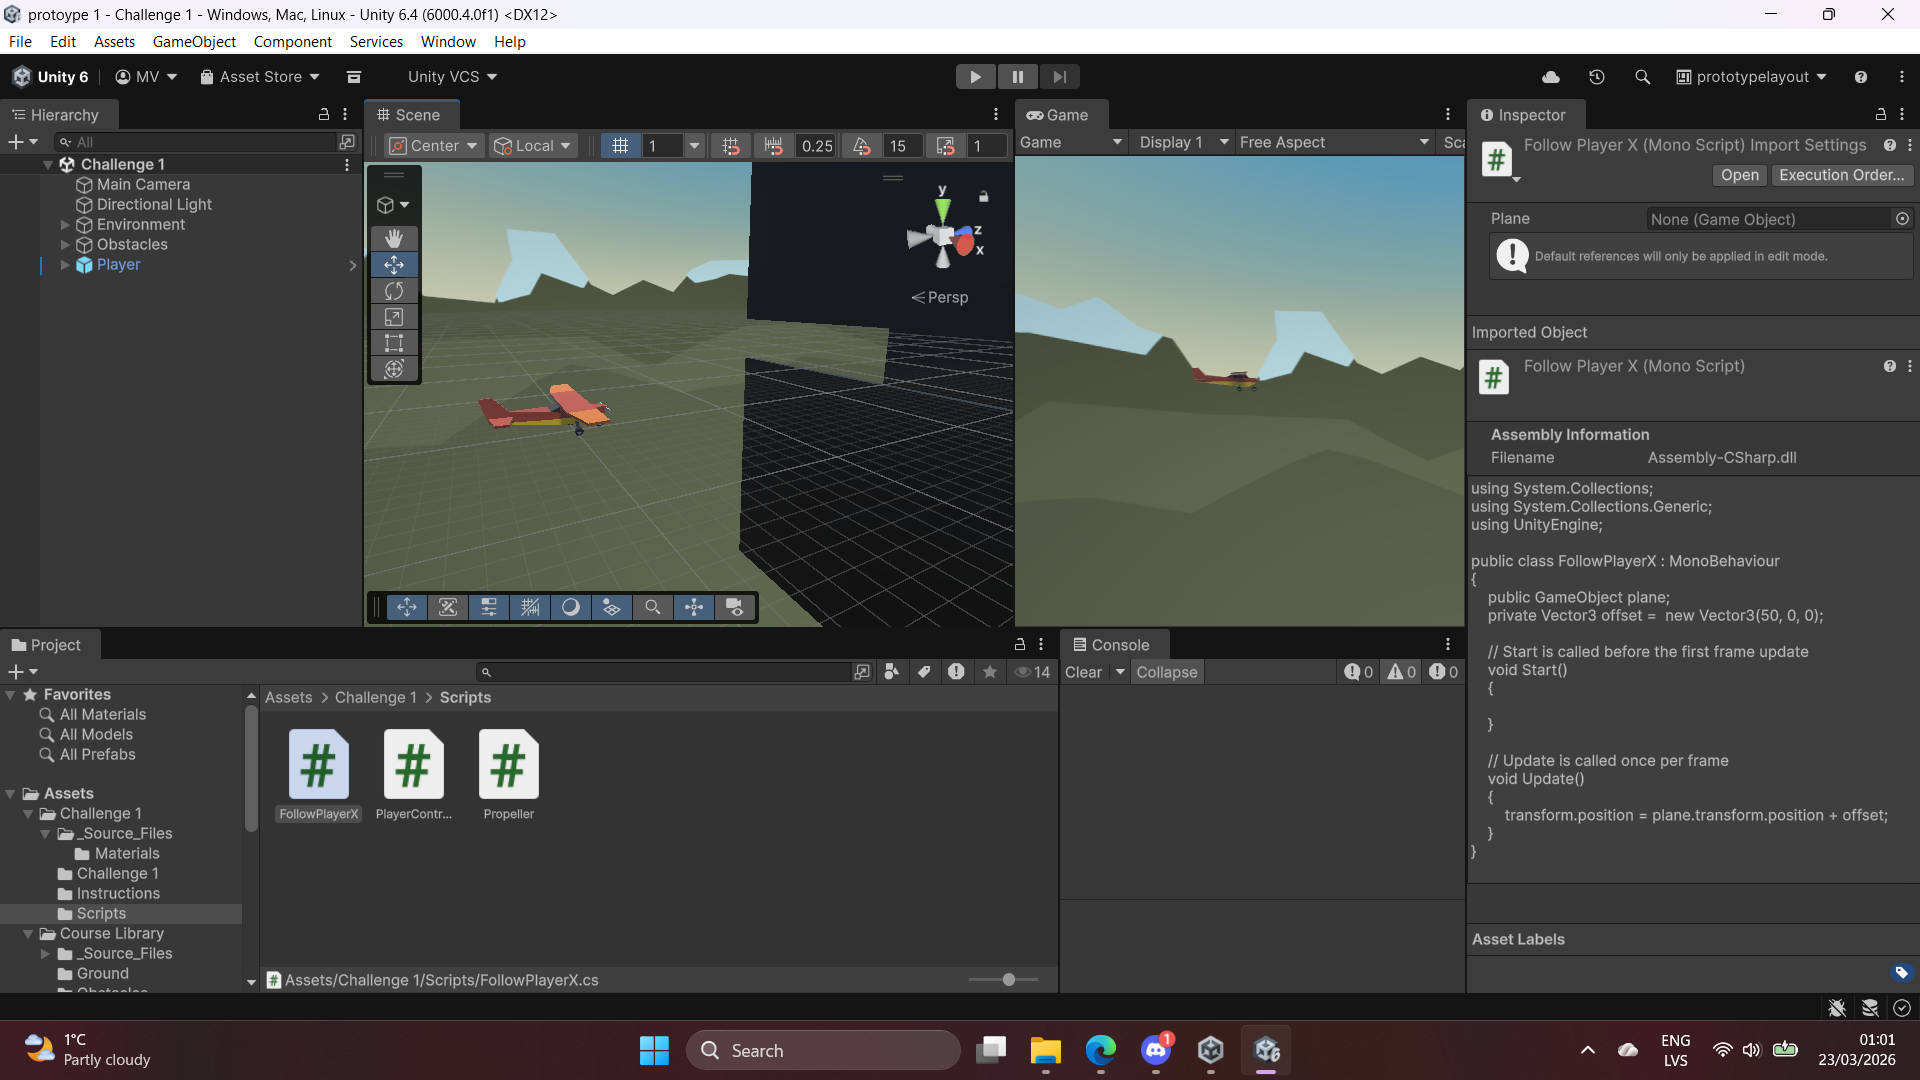
Task: Select the Rotate tool in Scene
Action: [394, 291]
